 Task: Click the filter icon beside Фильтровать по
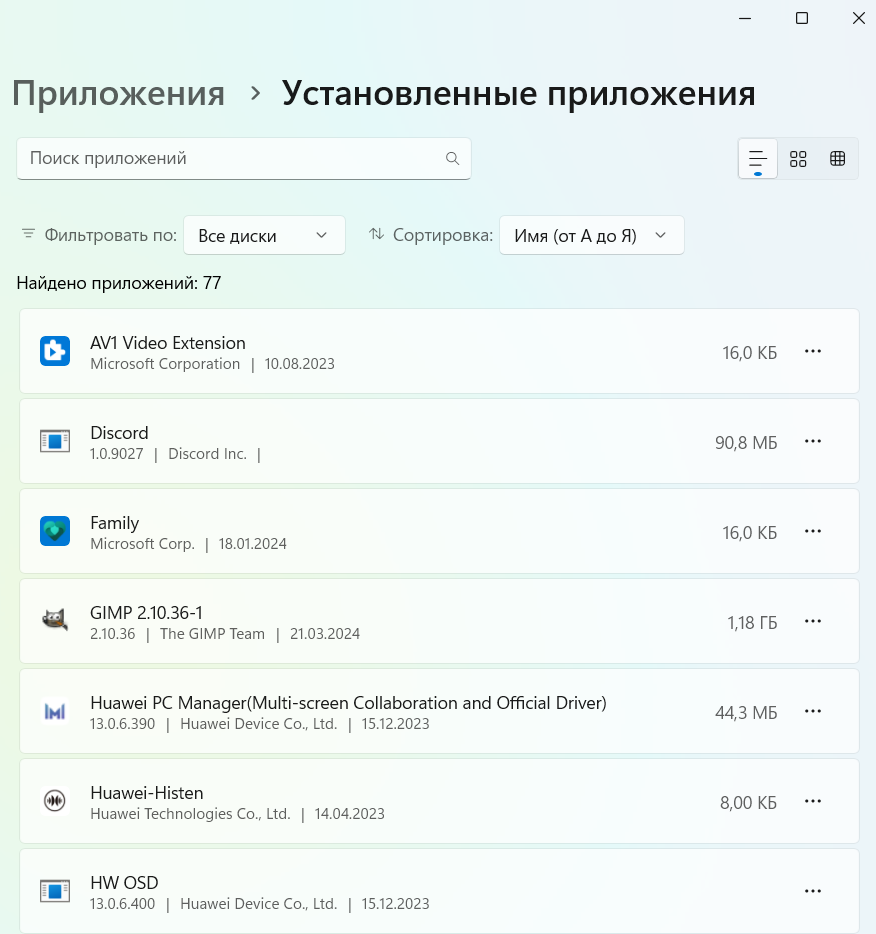(28, 234)
